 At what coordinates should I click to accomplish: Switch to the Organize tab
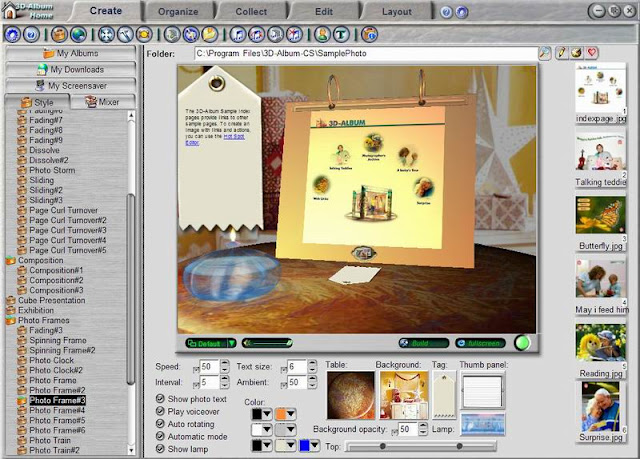(x=178, y=11)
